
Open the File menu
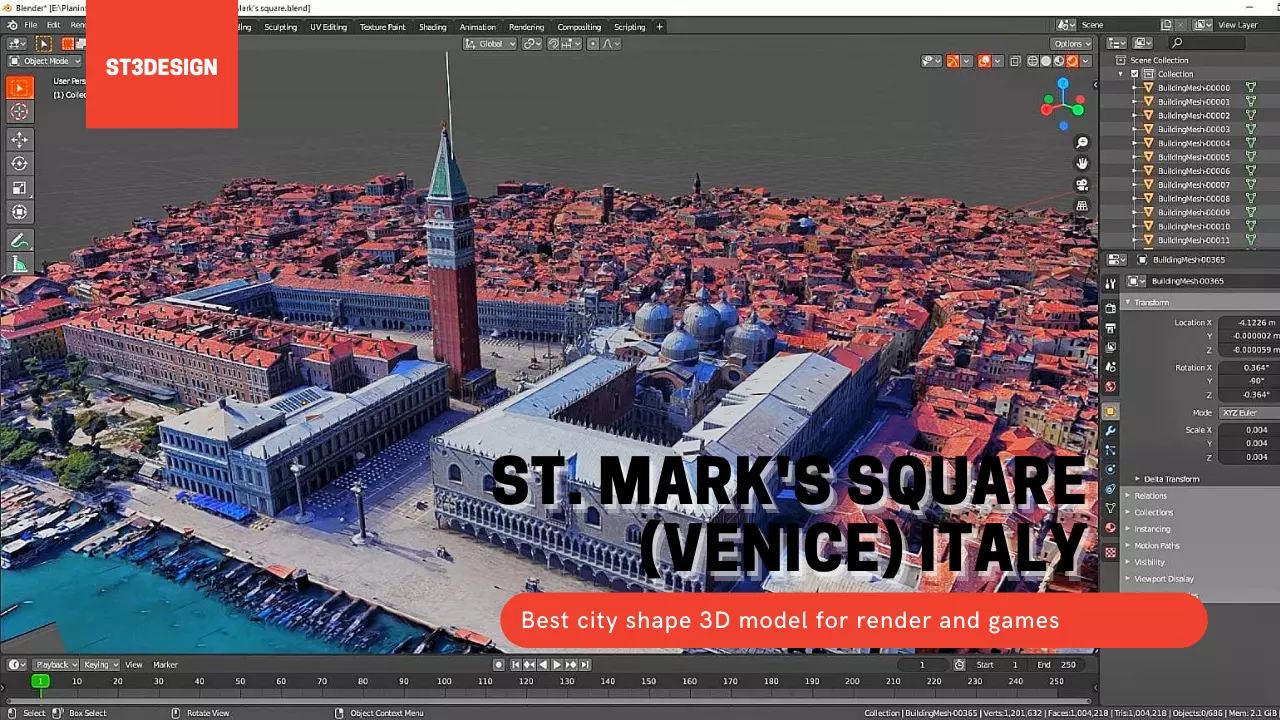pos(30,26)
